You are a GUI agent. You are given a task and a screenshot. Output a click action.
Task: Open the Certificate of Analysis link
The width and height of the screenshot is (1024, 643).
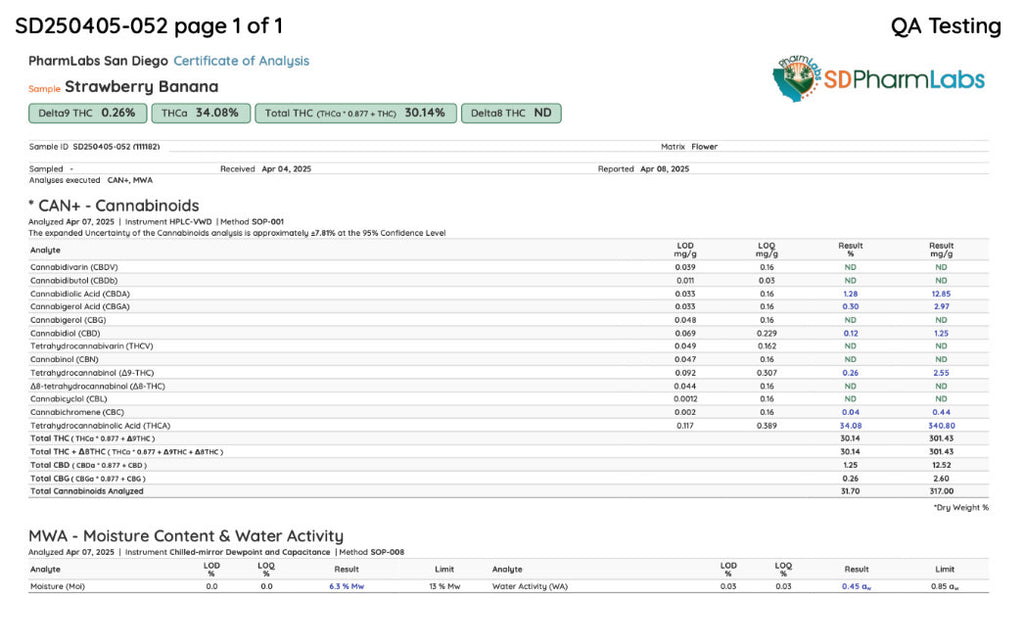(241, 61)
